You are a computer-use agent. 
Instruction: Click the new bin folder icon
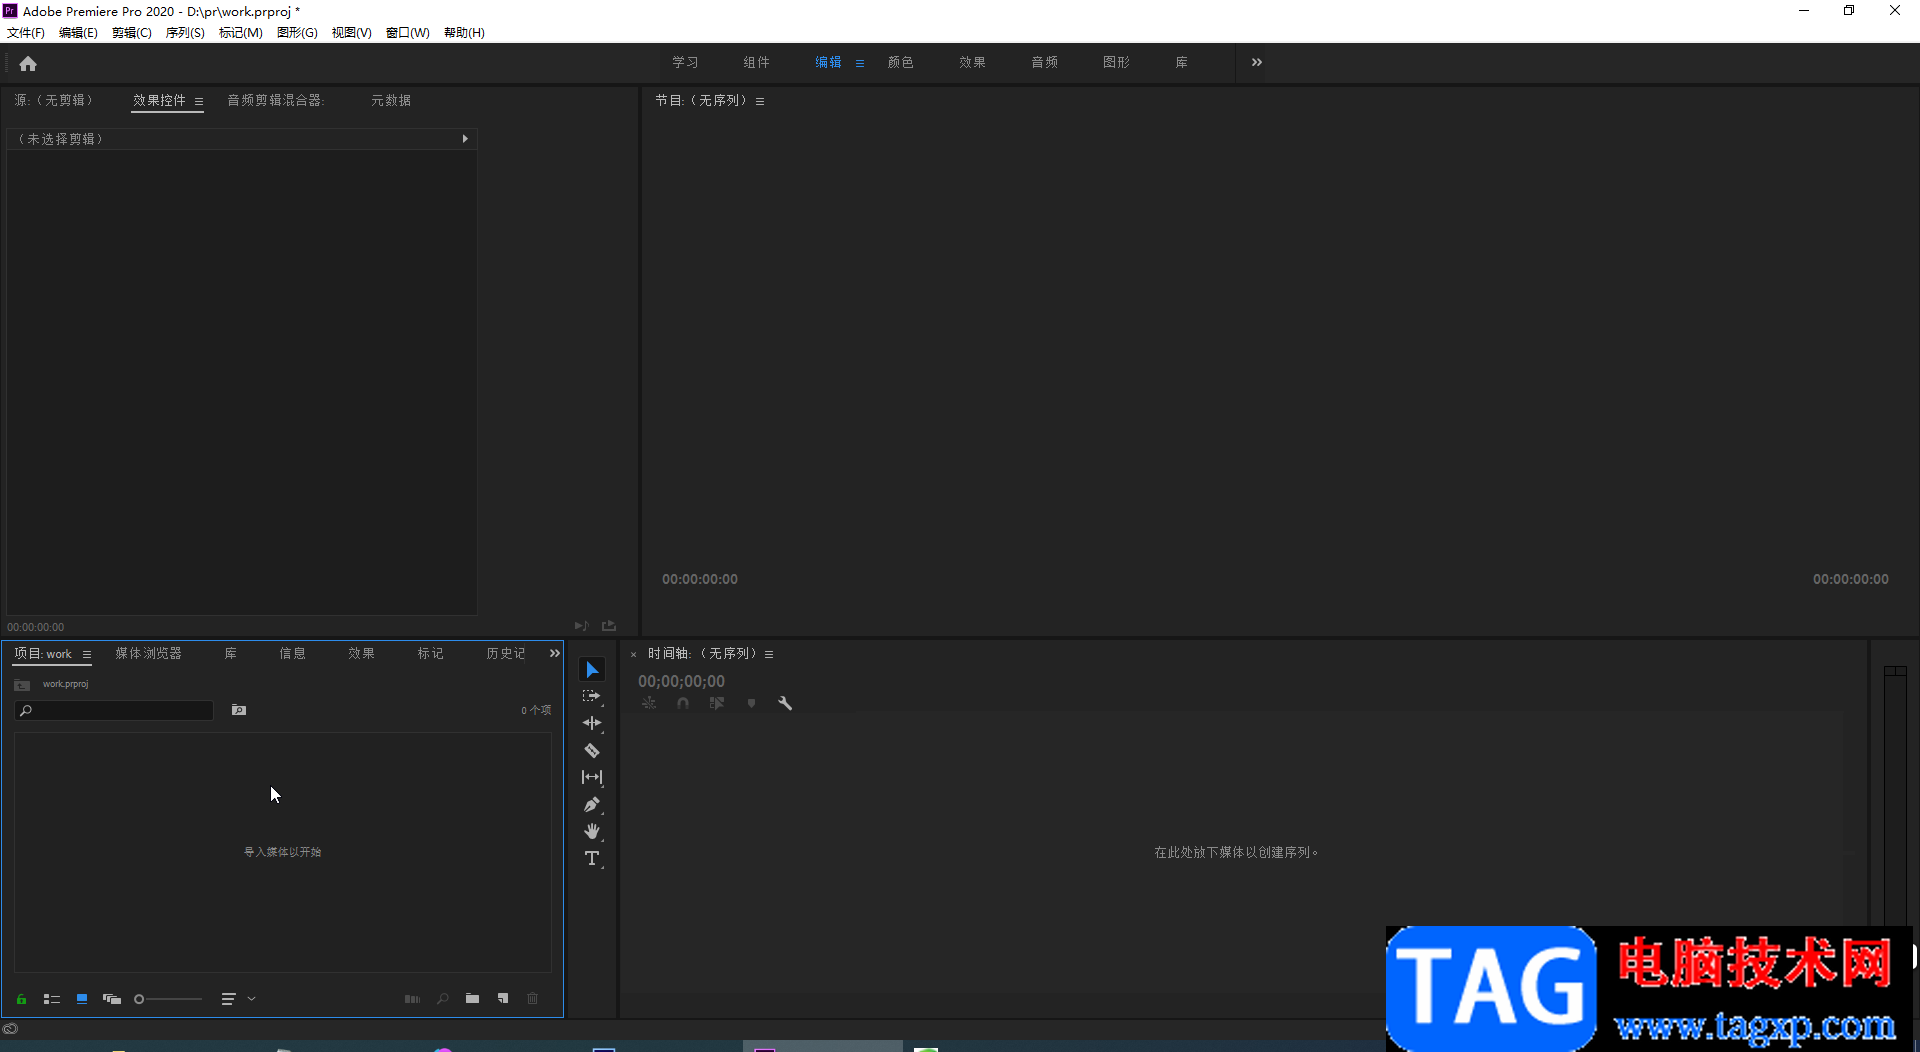pyautogui.click(x=472, y=998)
